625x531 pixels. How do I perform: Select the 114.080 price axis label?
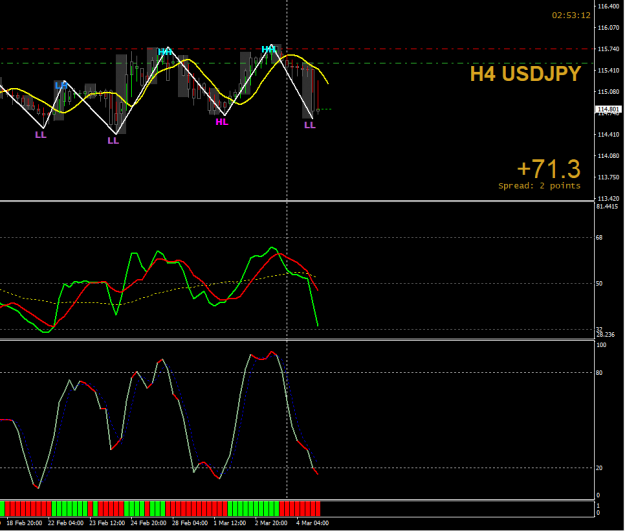pyautogui.click(x=608, y=156)
